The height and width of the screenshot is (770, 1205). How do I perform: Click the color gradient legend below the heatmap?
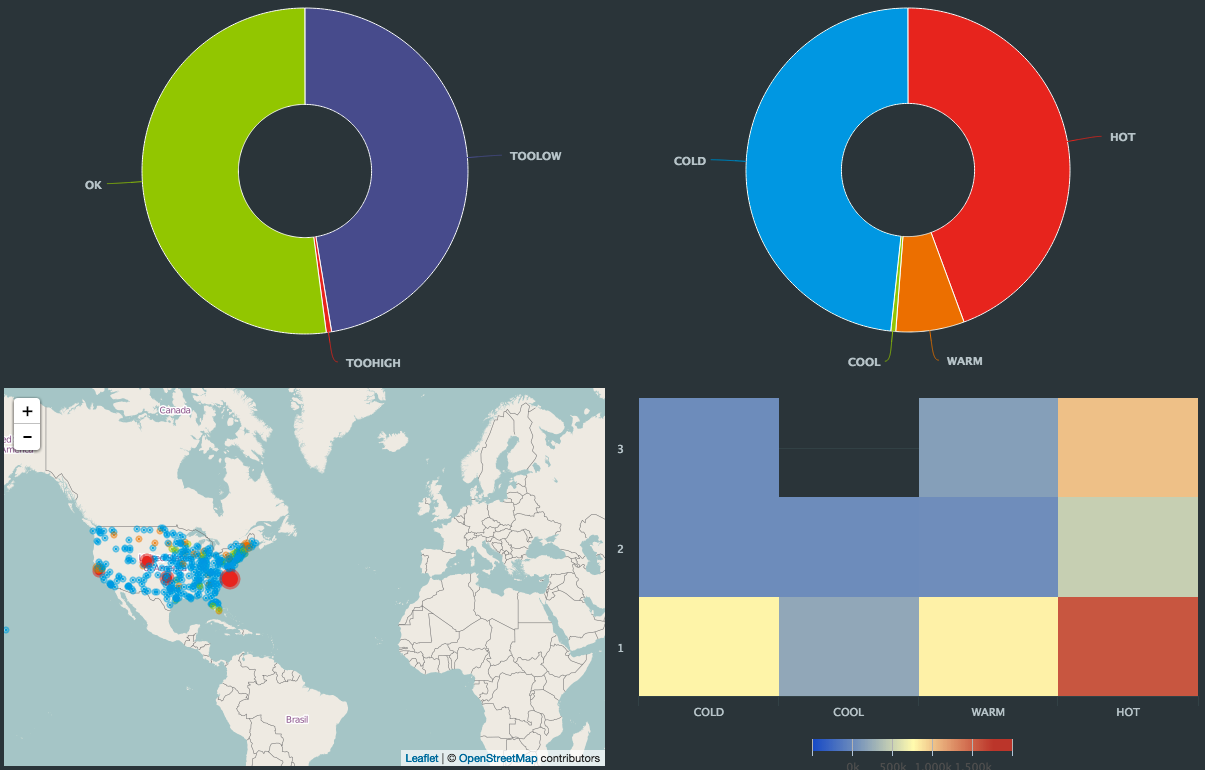[x=911, y=745]
